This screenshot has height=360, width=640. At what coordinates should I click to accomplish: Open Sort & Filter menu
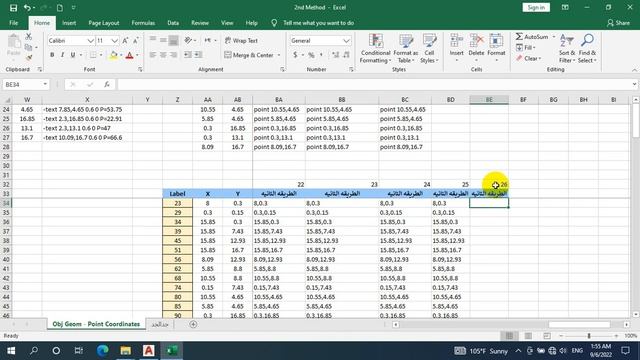tap(567, 49)
